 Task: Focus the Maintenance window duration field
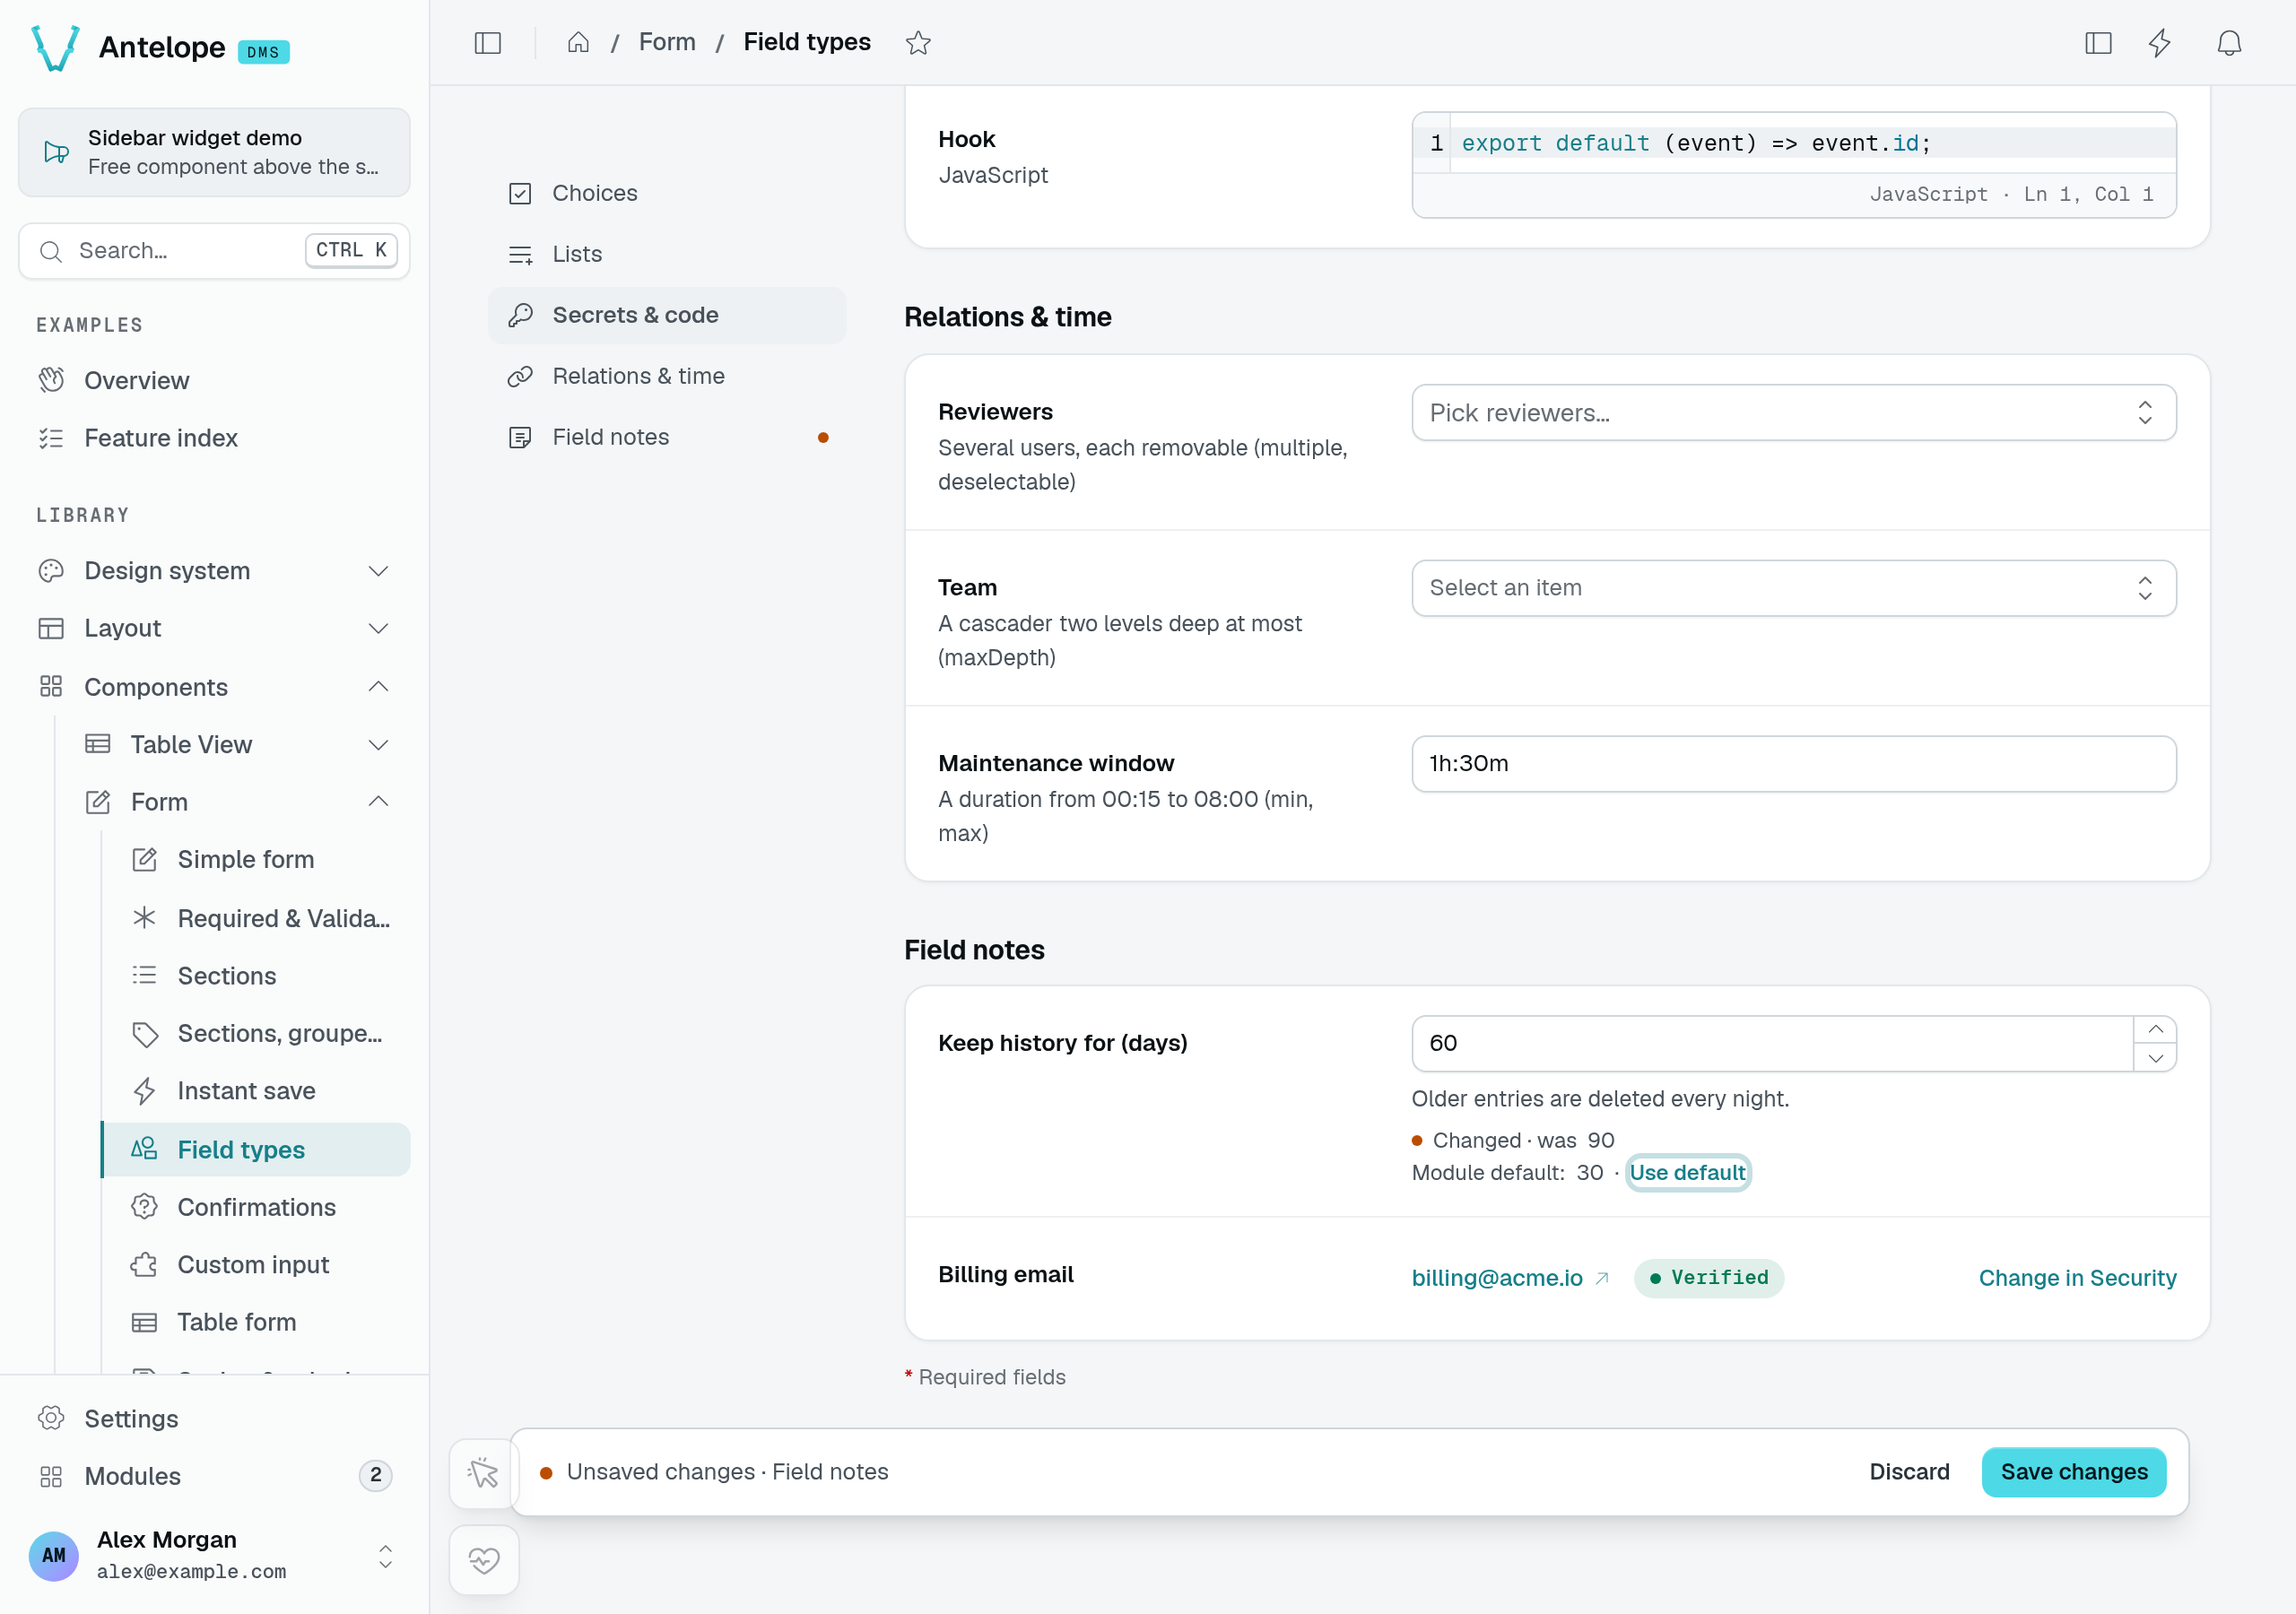tap(1793, 764)
